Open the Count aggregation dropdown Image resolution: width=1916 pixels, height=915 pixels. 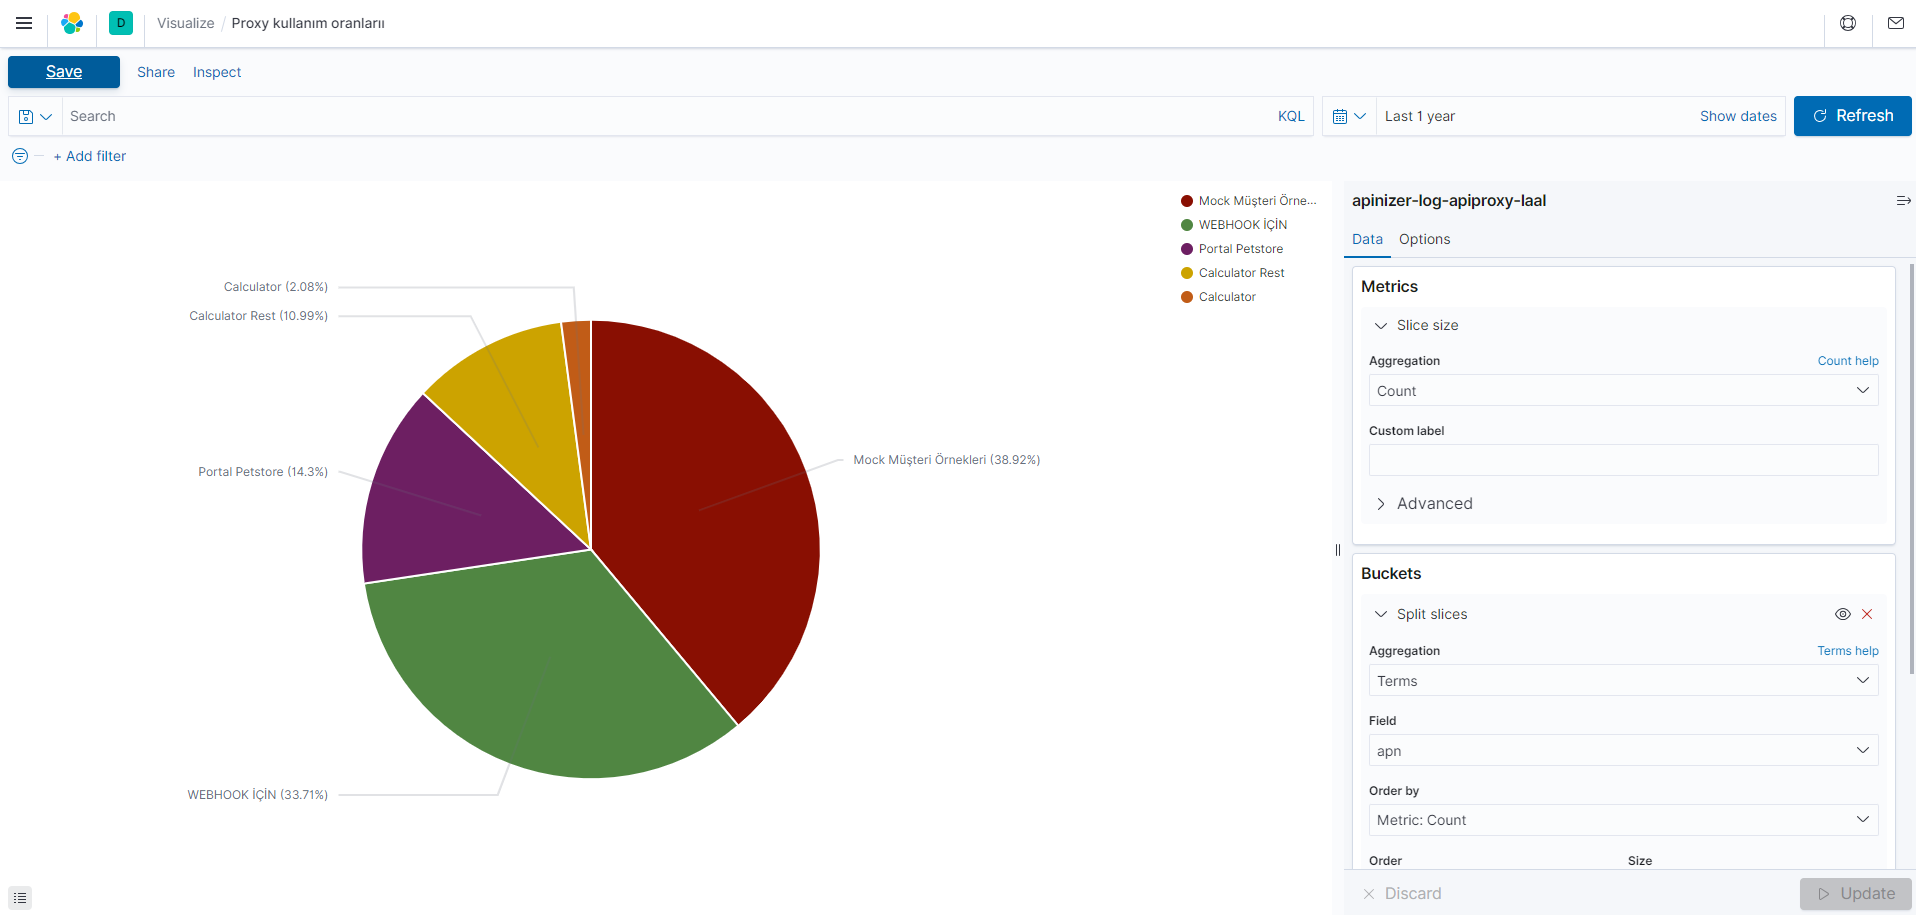1622,390
